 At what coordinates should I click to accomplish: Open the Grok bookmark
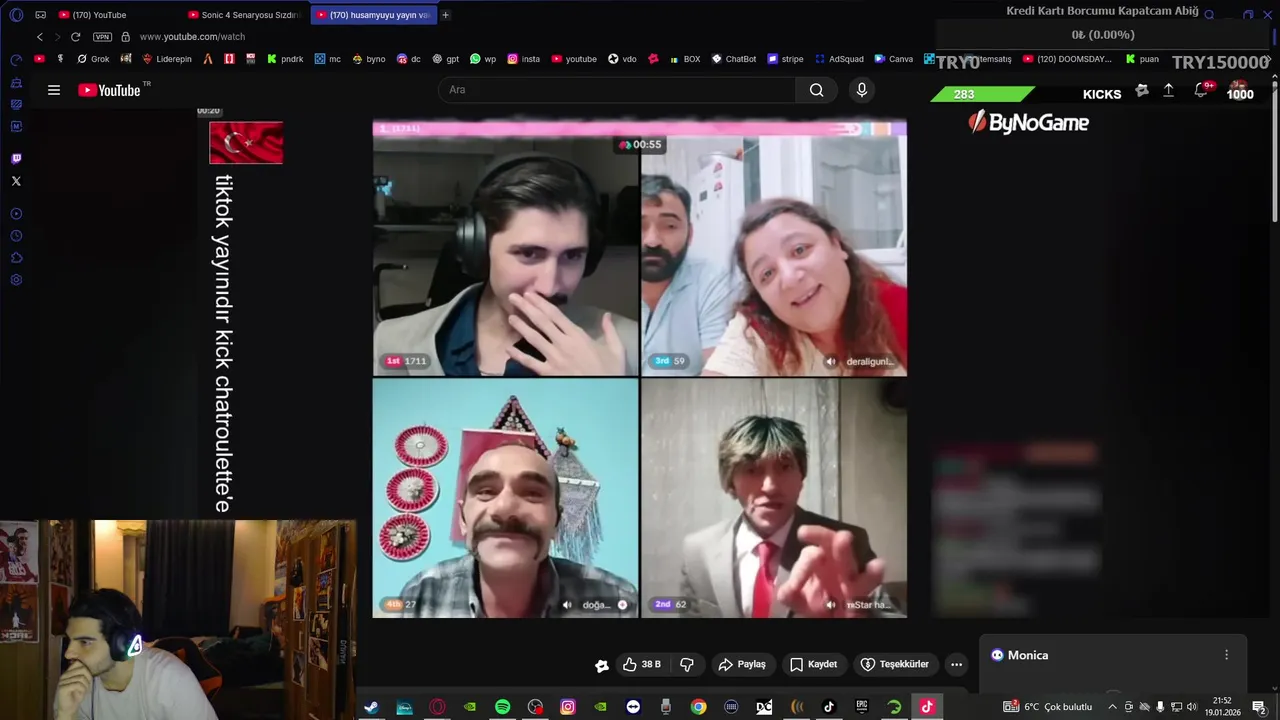(94, 59)
